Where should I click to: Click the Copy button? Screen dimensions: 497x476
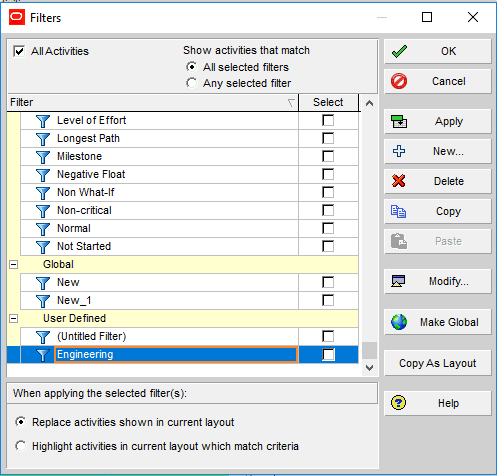click(x=438, y=211)
